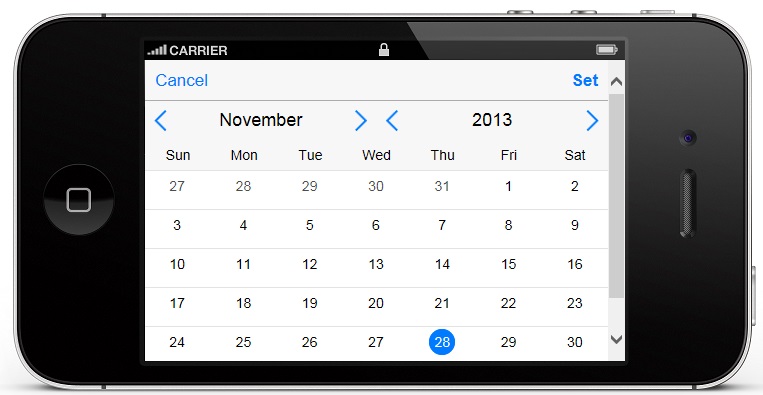Click the November month label
The image size is (763, 395).
point(261,120)
